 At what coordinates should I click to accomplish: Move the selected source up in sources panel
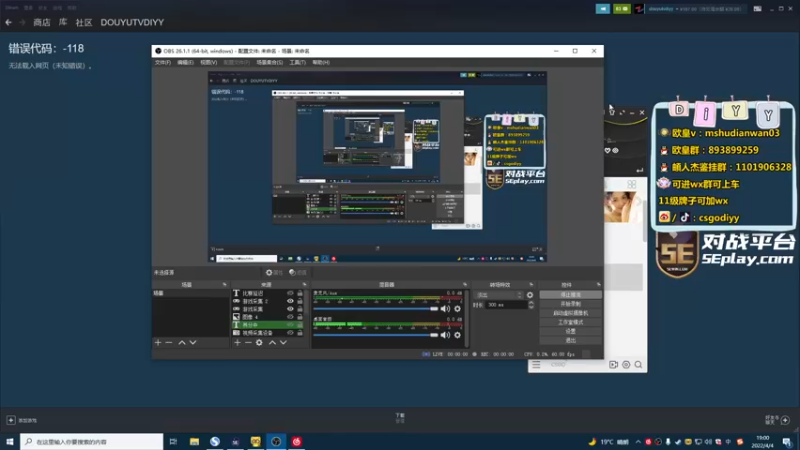(272, 342)
